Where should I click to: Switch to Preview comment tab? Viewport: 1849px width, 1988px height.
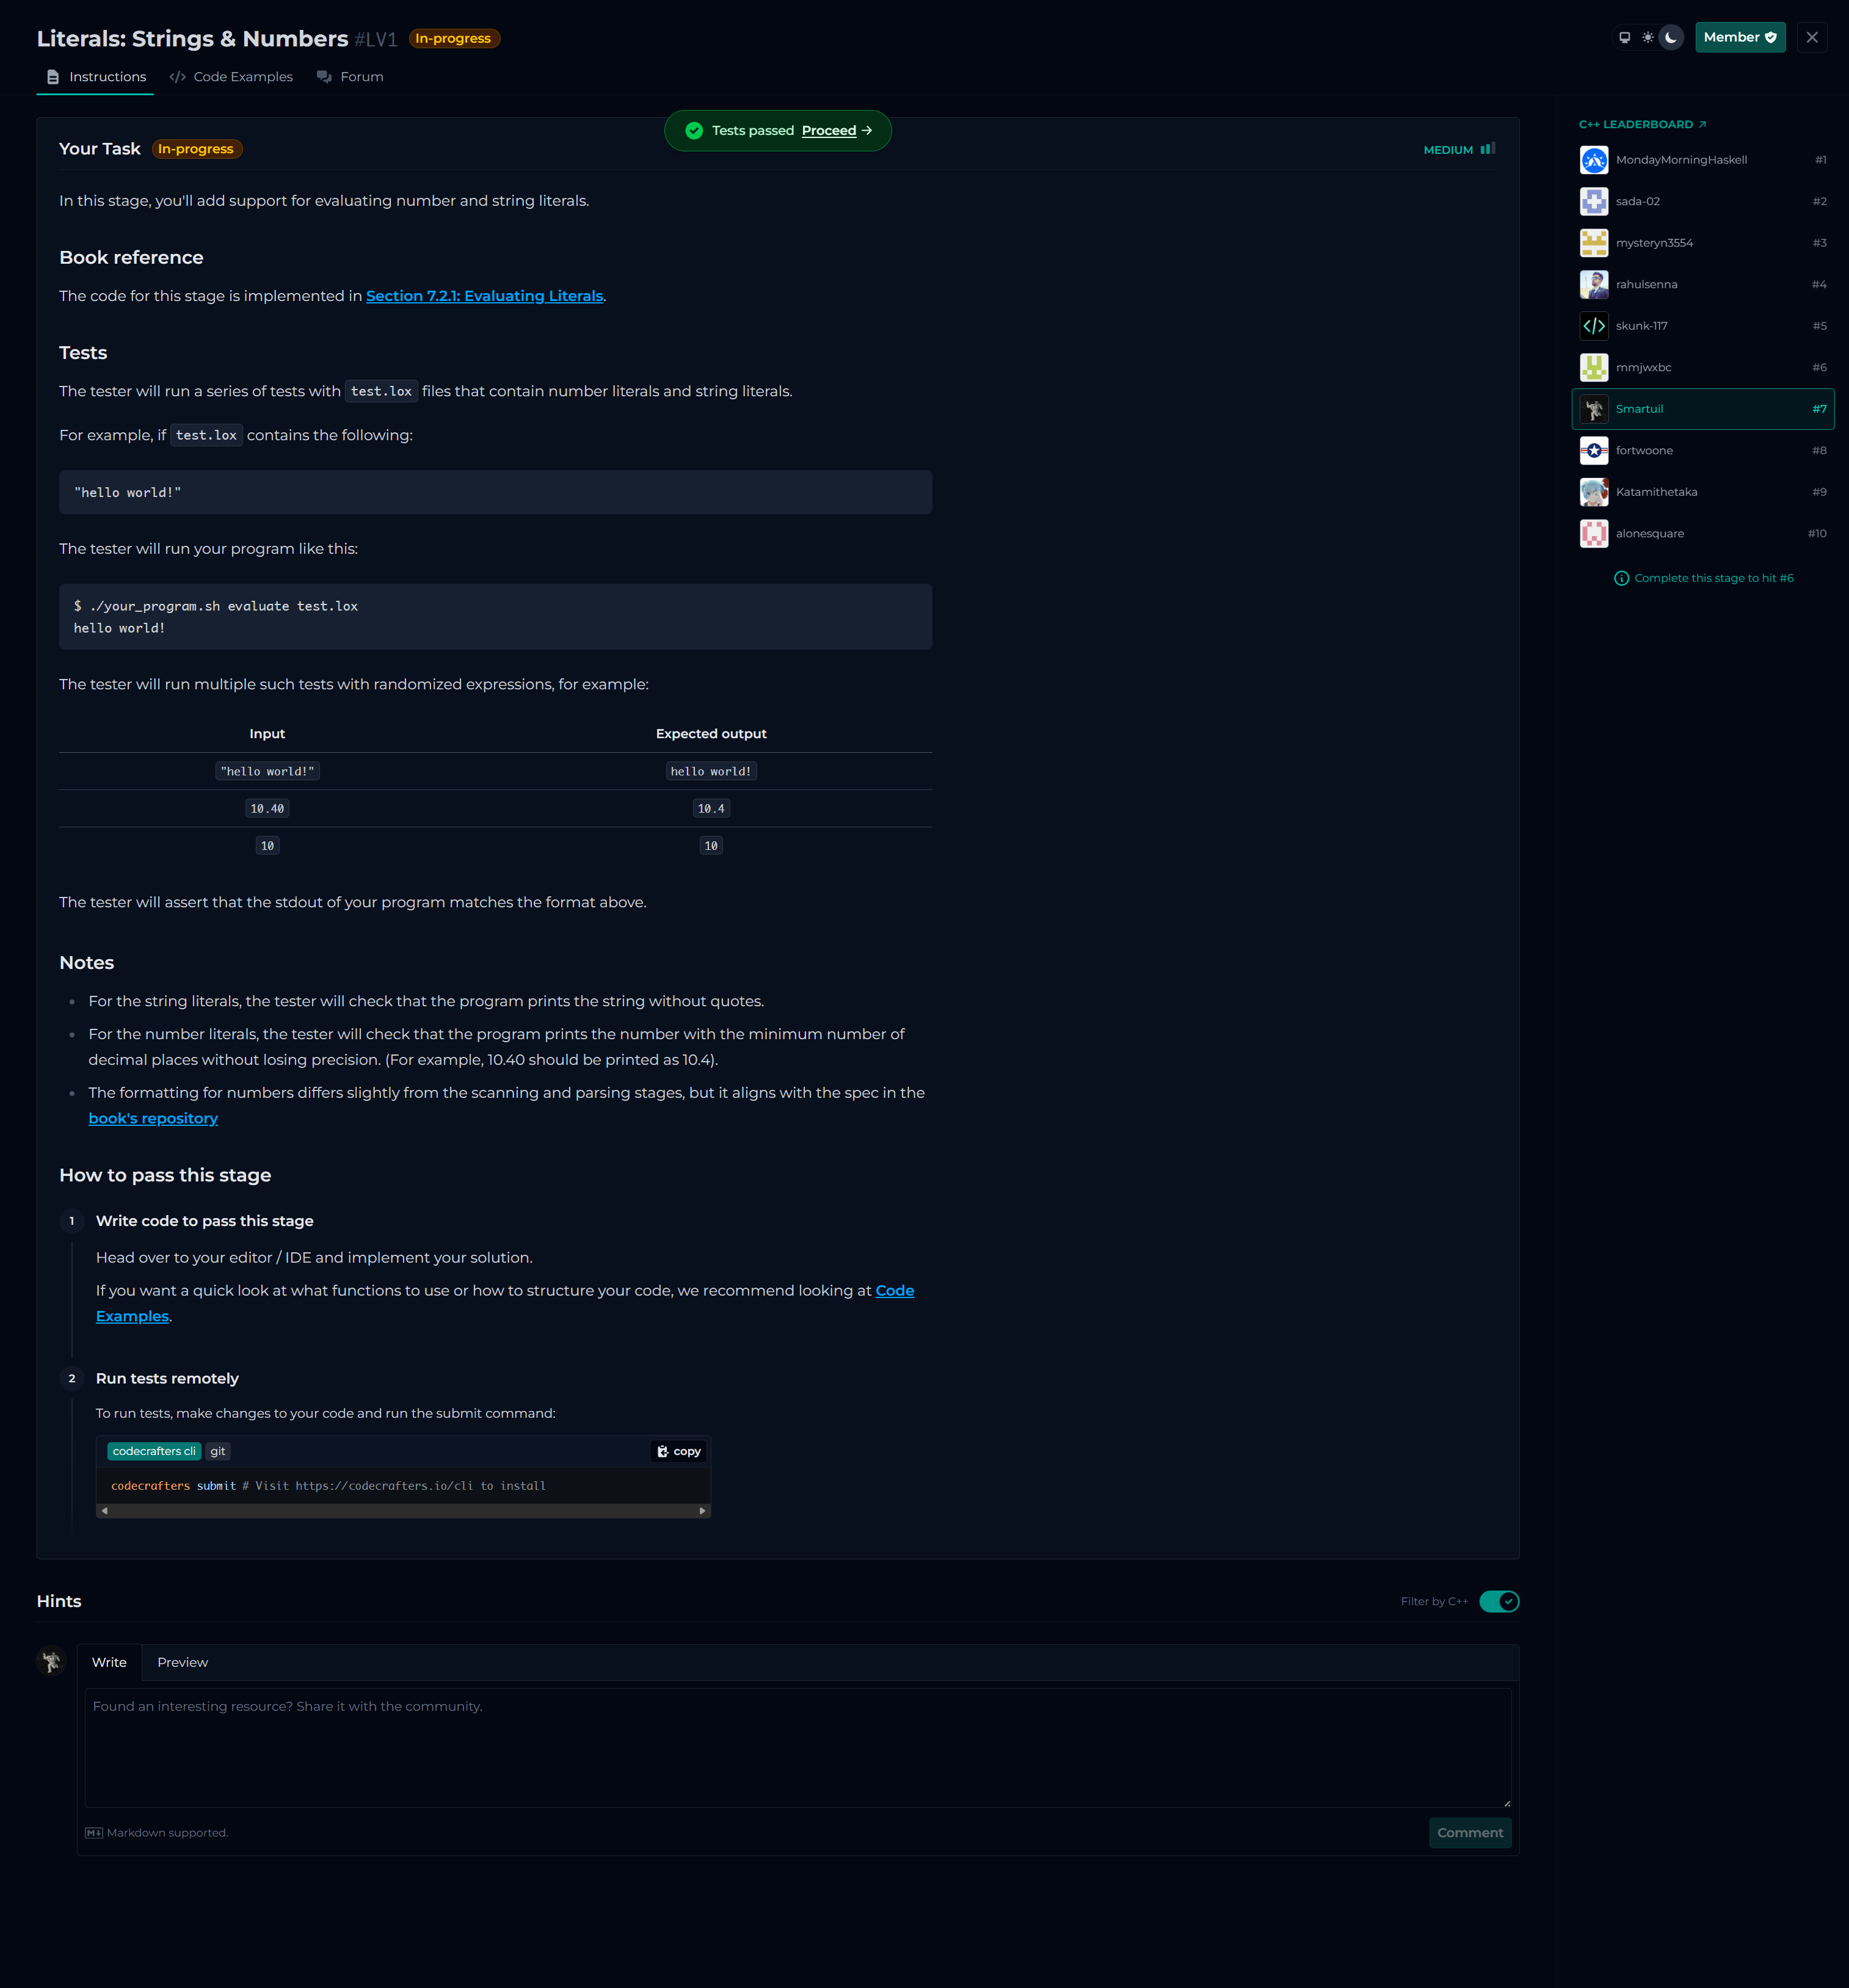[182, 1662]
